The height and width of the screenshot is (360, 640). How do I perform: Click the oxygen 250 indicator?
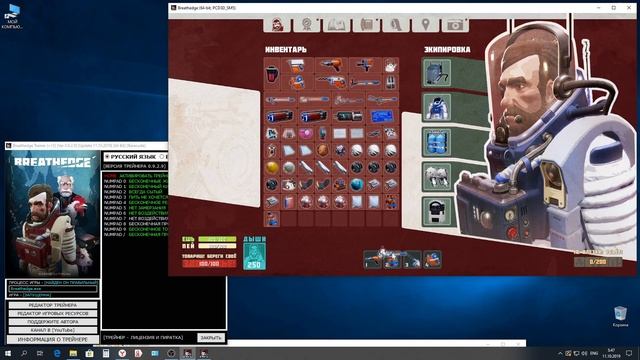click(x=254, y=256)
